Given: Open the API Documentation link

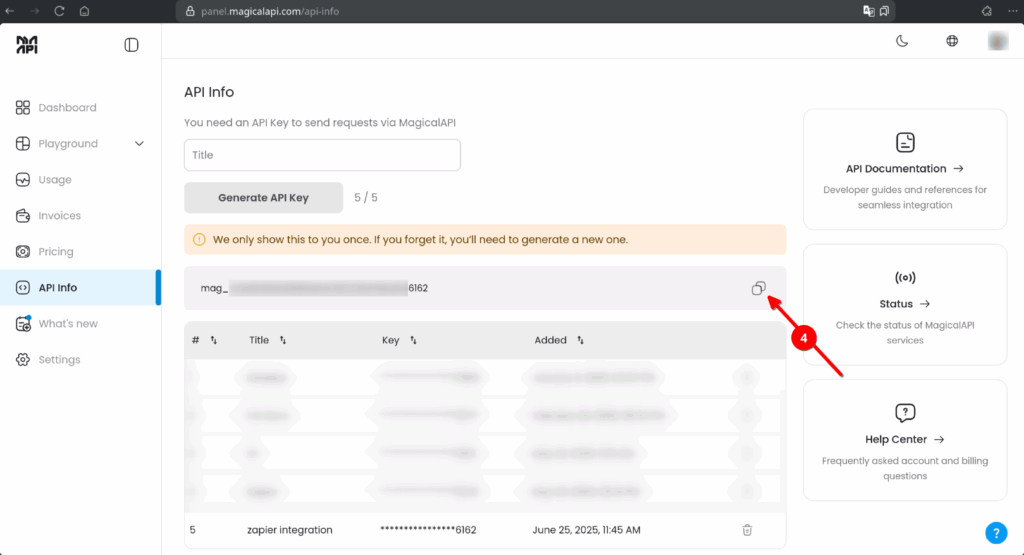Looking at the screenshot, I should point(904,168).
